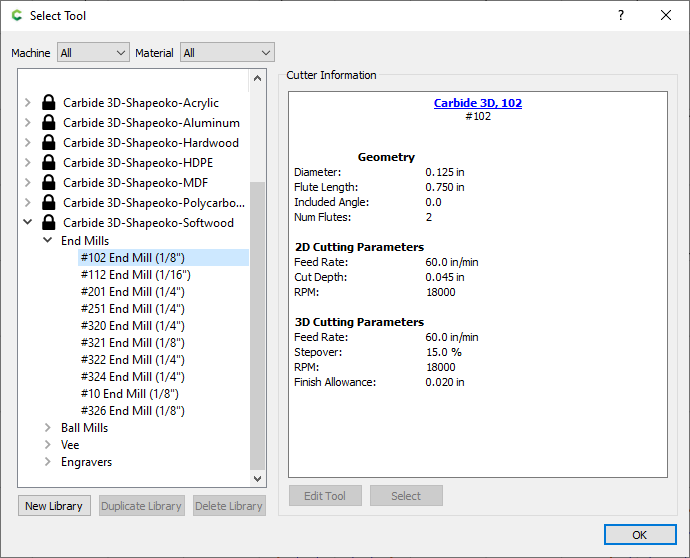Click the Carbide 3D-Shapeoko-Softwood library name
Viewport: 690px width, 558px height.
[148, 223]
